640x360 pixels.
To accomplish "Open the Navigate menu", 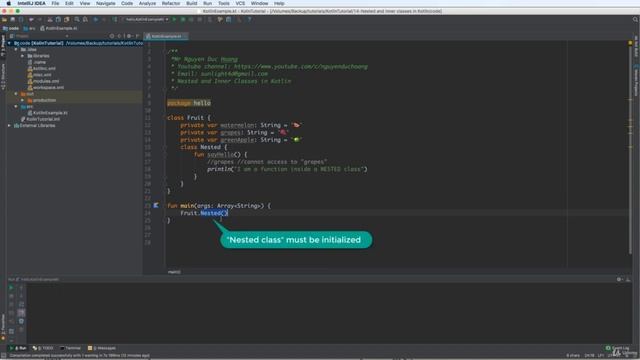I will coord(106,3).
